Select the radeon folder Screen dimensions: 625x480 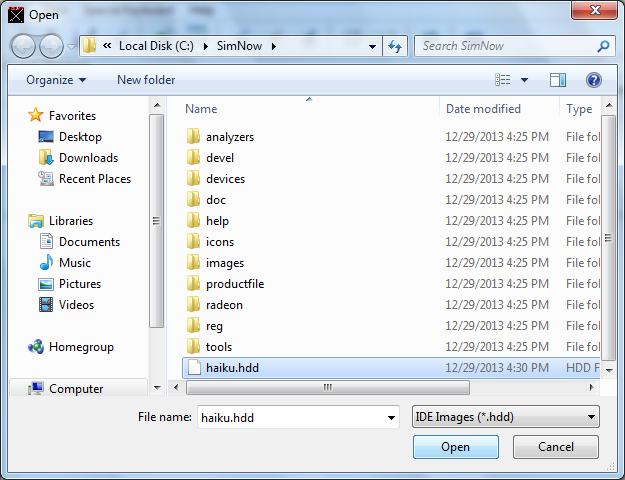(x=224, y=305)
